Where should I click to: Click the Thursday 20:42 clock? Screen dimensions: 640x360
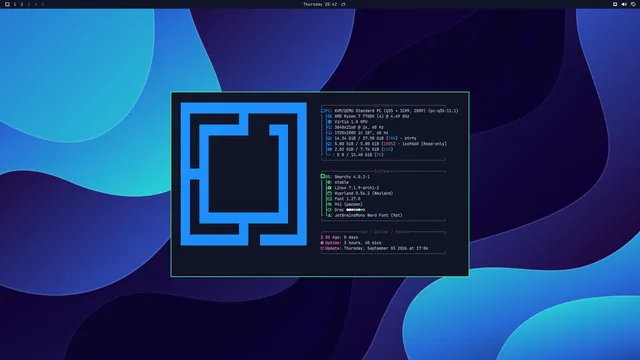tap(320, 4)
